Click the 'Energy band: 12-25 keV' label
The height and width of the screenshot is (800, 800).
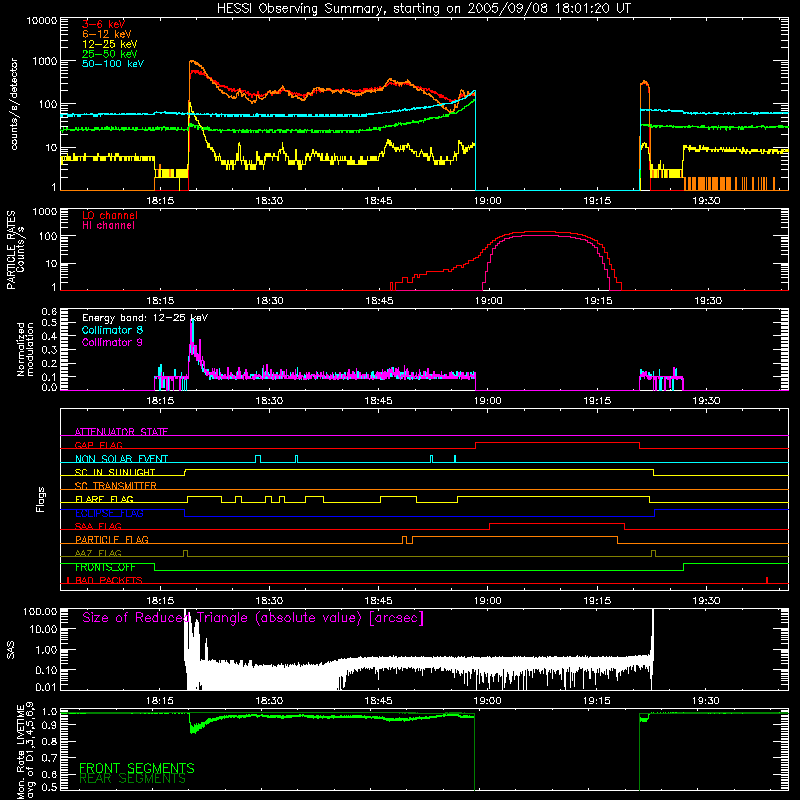click(x=145, y=318)
